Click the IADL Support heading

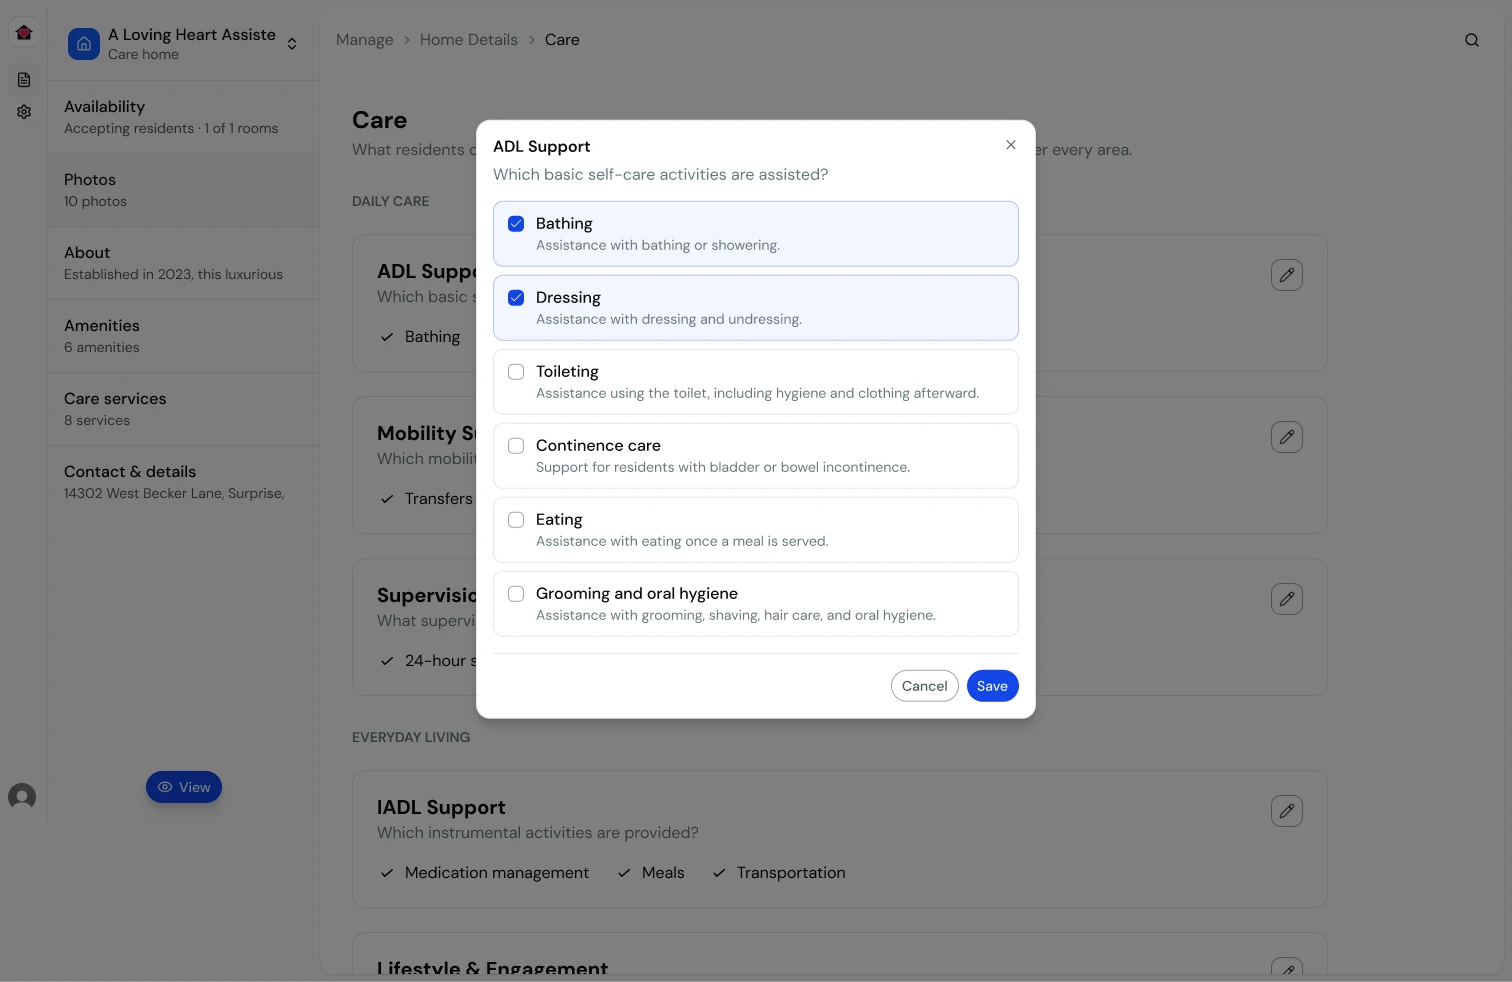[x=441, y=807]
